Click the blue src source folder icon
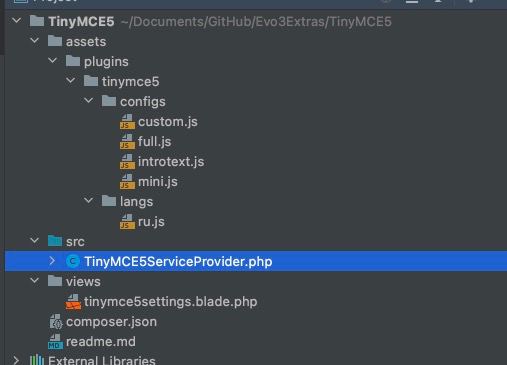Image resolution: width=507 pixels, height=365 pixels. pos(55,241)
